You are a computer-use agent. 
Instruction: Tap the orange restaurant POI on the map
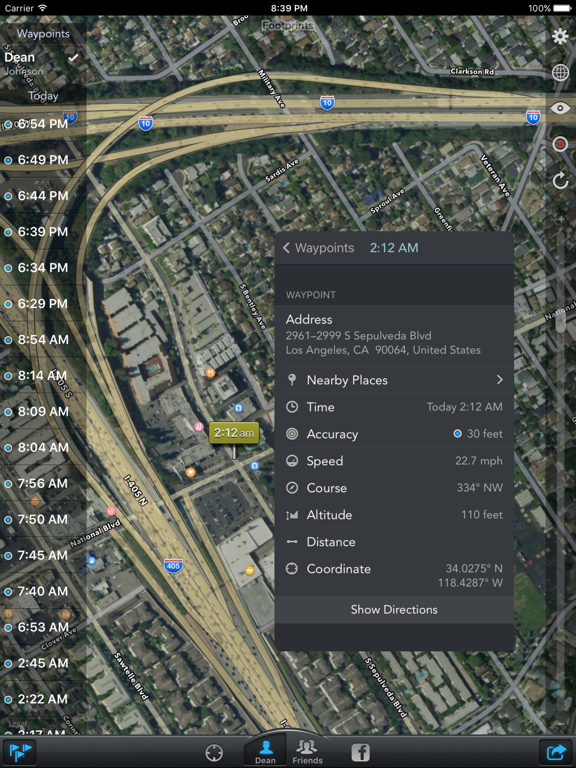tap(210, 373)
